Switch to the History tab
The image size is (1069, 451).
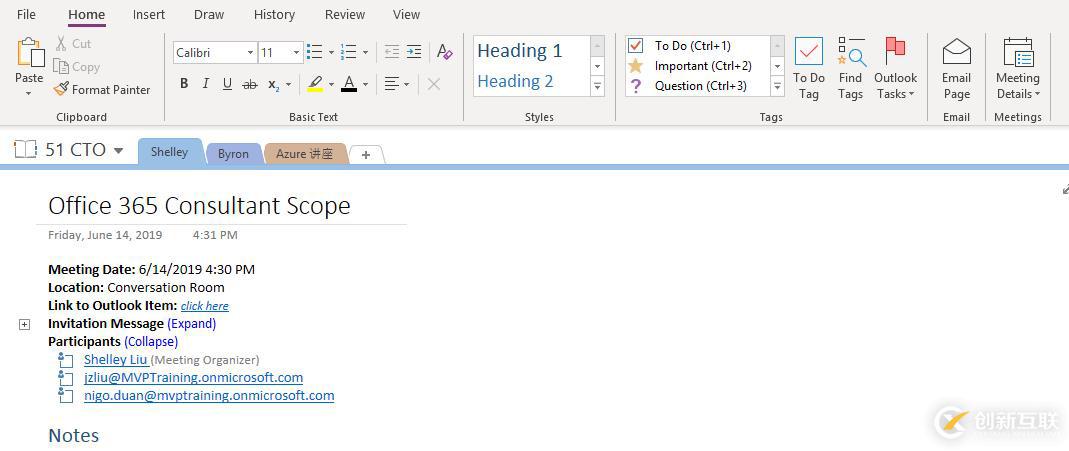[274, 14]
